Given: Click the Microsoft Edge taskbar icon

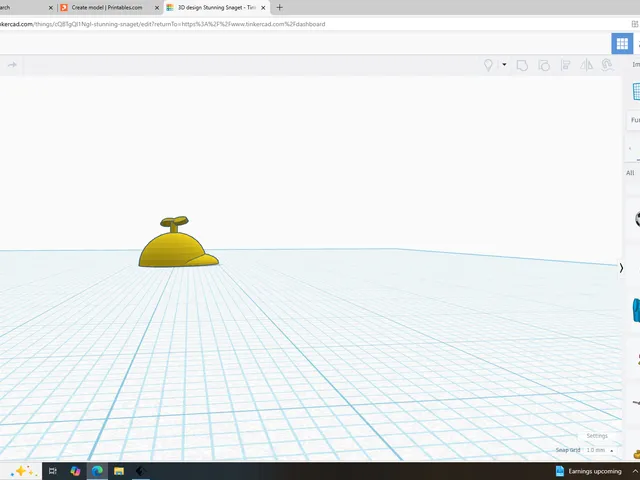Looking at the screenshot, I should tap(97, 471).
